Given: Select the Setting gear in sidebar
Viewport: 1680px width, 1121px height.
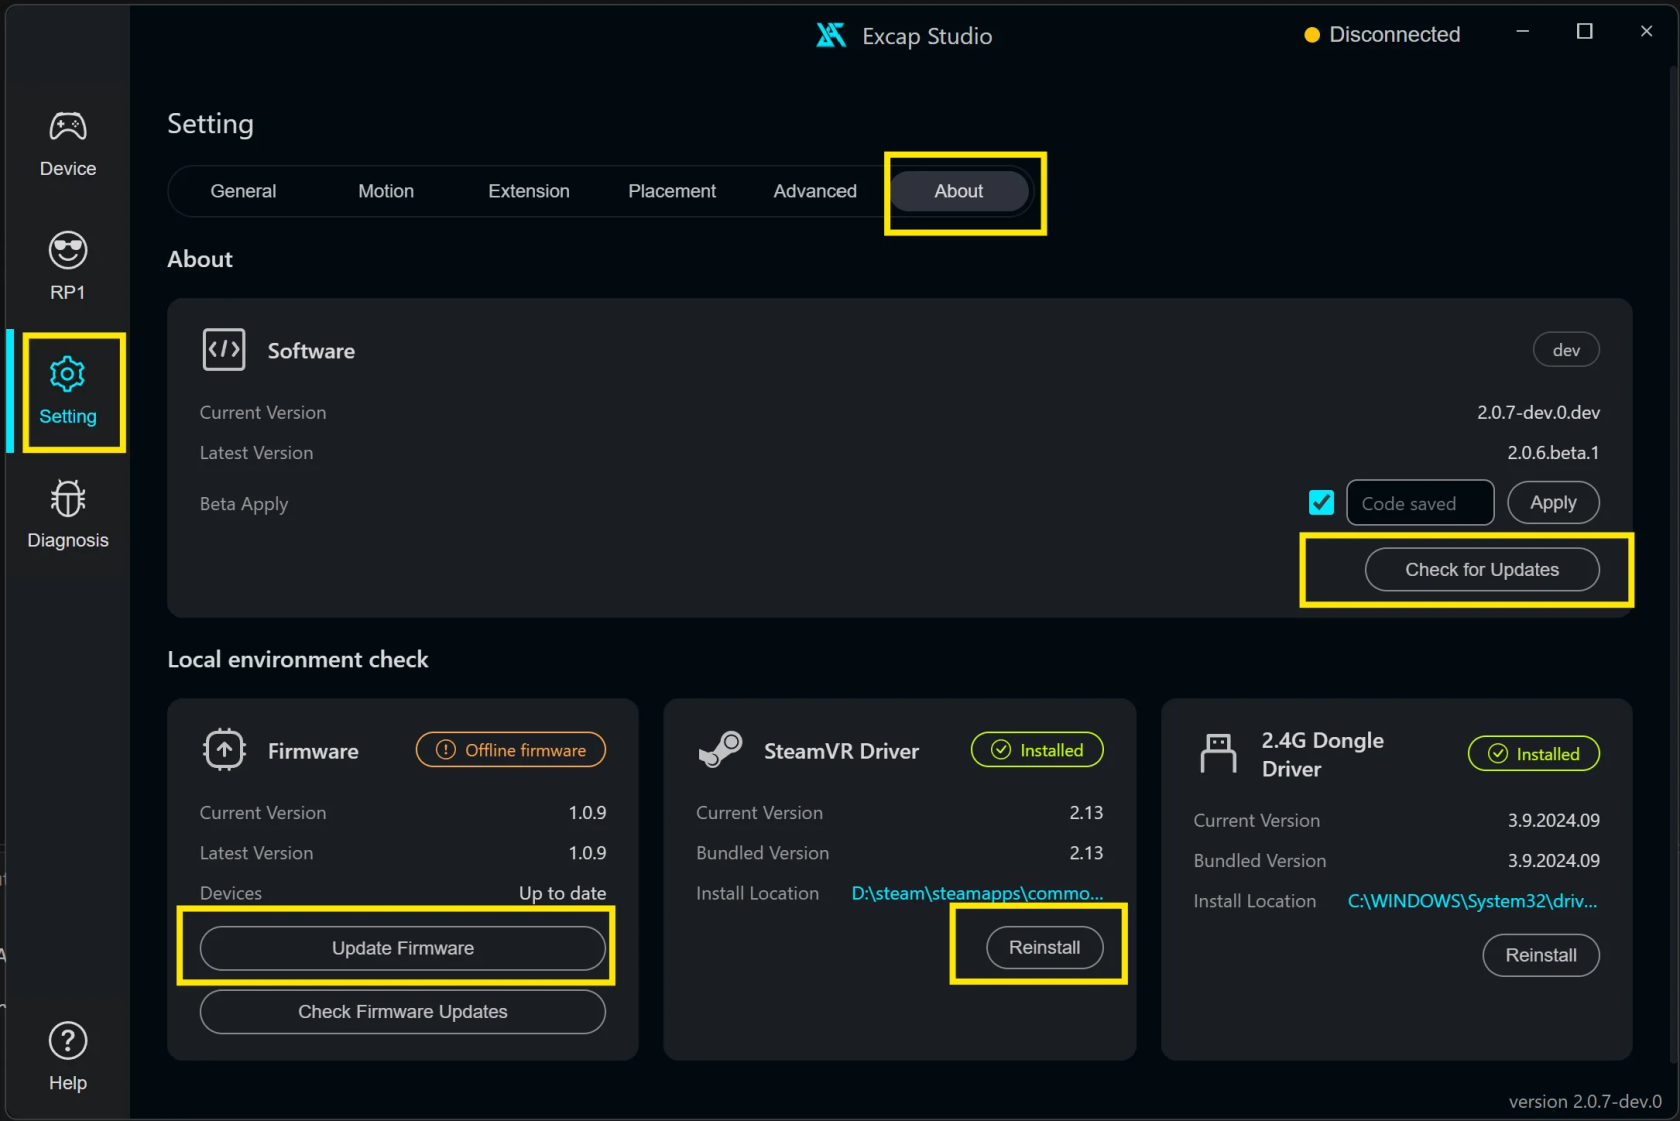Looking at the screenshot, I should pos(68,391).
